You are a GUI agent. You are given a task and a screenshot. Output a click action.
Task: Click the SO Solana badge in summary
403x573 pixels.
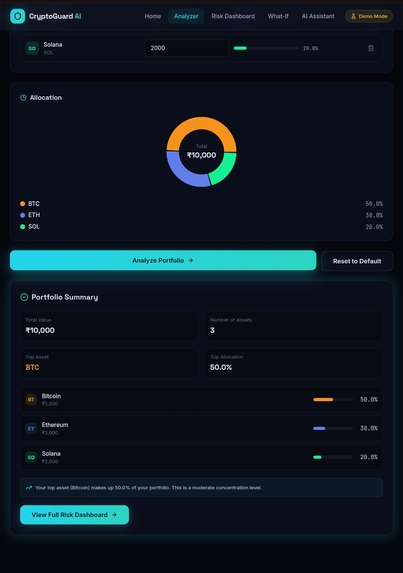(x=31, y=457)
